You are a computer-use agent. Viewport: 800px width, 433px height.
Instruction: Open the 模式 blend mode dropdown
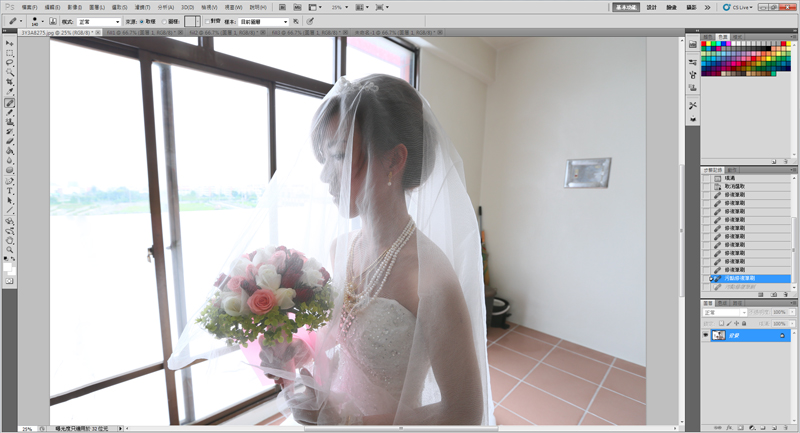point(99,21)
